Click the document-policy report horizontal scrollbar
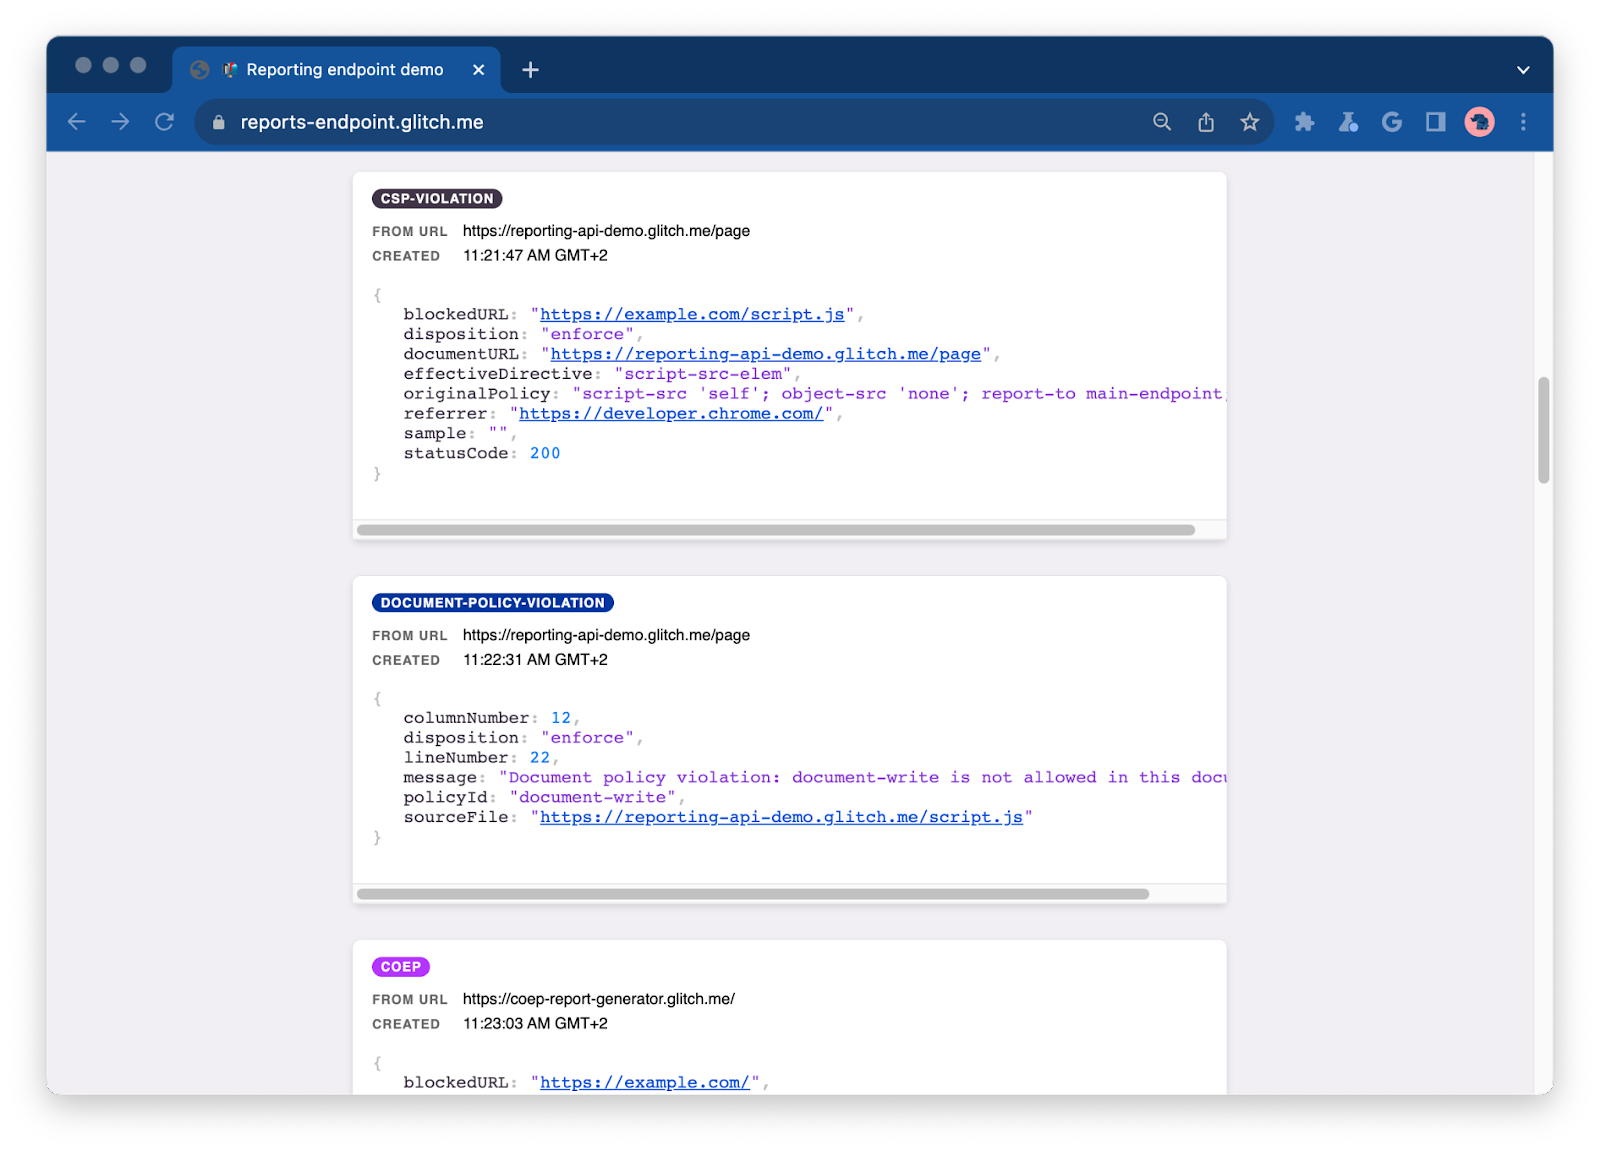 click(753, 894)
